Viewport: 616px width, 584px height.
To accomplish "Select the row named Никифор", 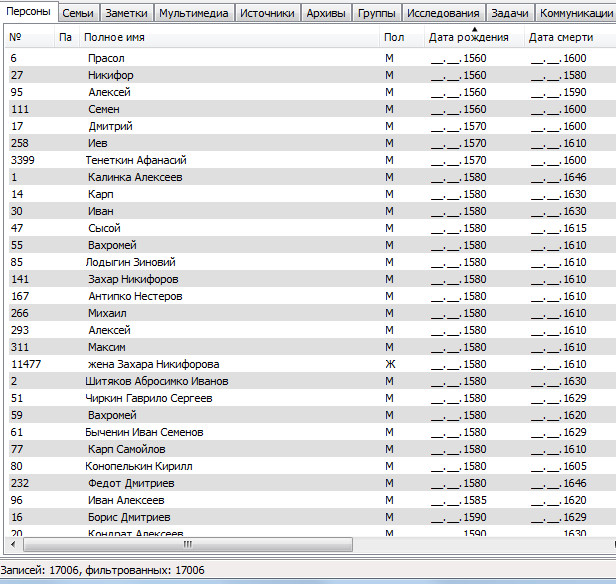I will click(x=310, y=75).
